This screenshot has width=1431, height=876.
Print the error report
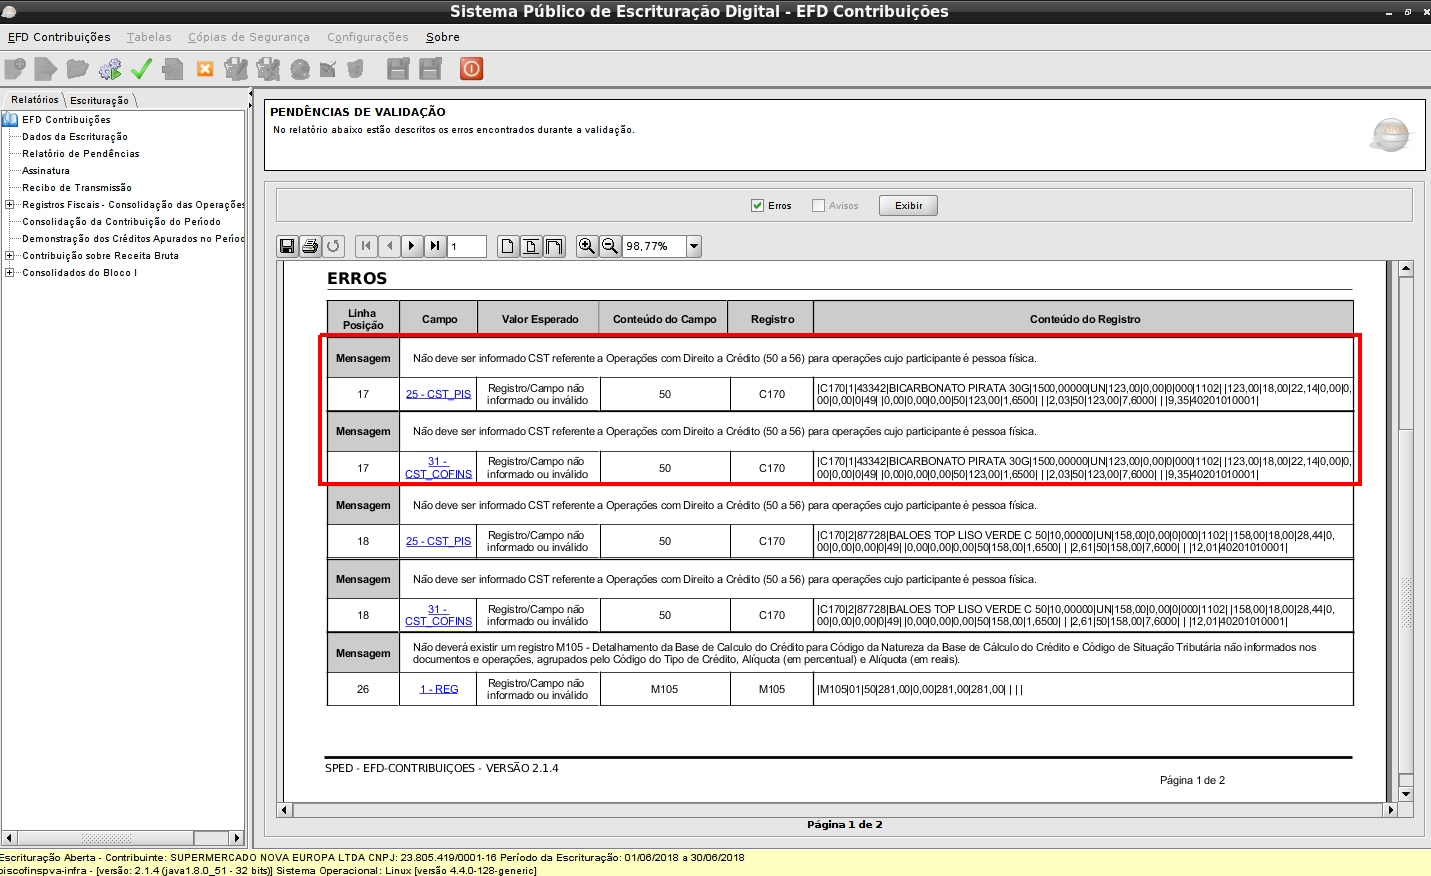[x=310, y=246]
